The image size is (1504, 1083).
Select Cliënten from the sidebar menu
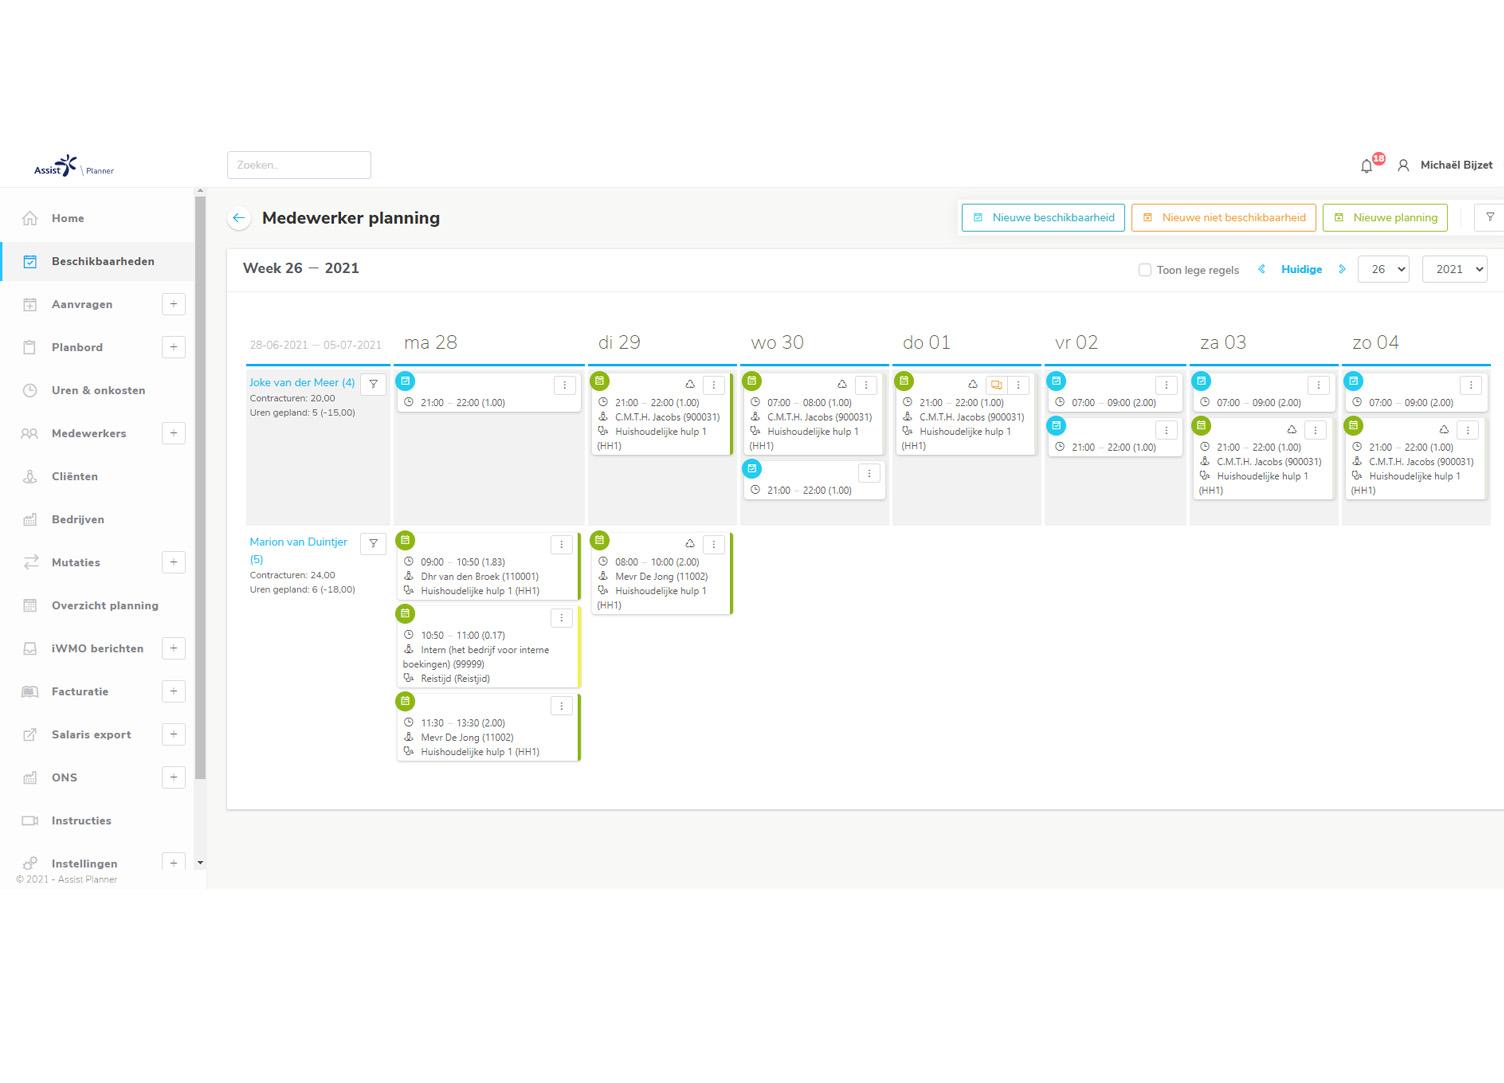point(75,476)
